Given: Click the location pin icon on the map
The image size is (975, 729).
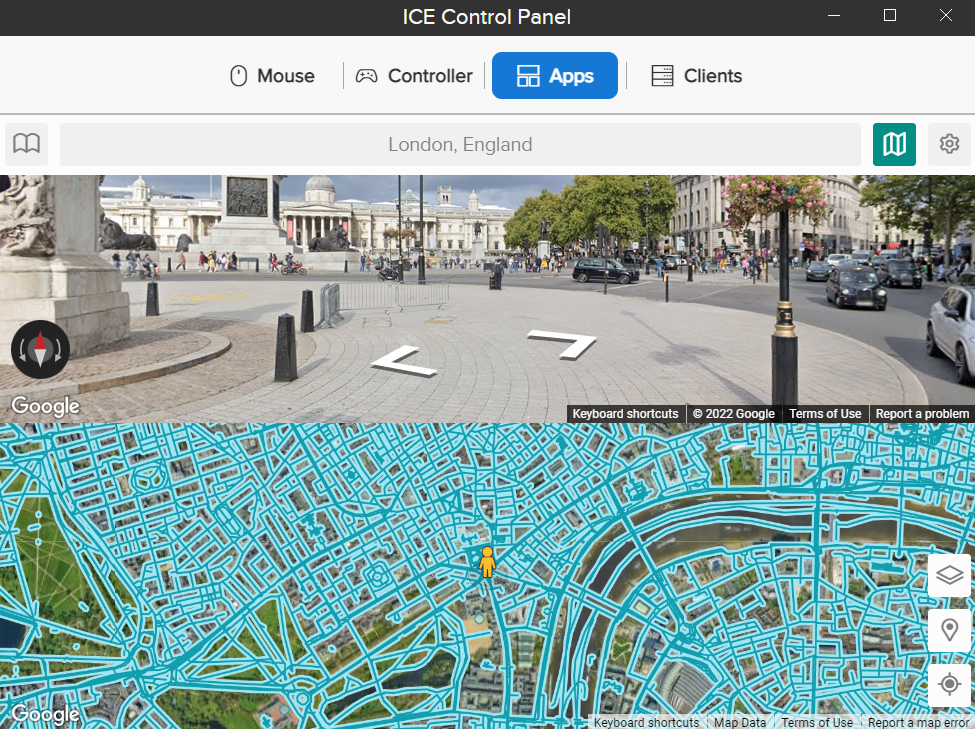Looking at the screenshot, I should pos(949,630).
